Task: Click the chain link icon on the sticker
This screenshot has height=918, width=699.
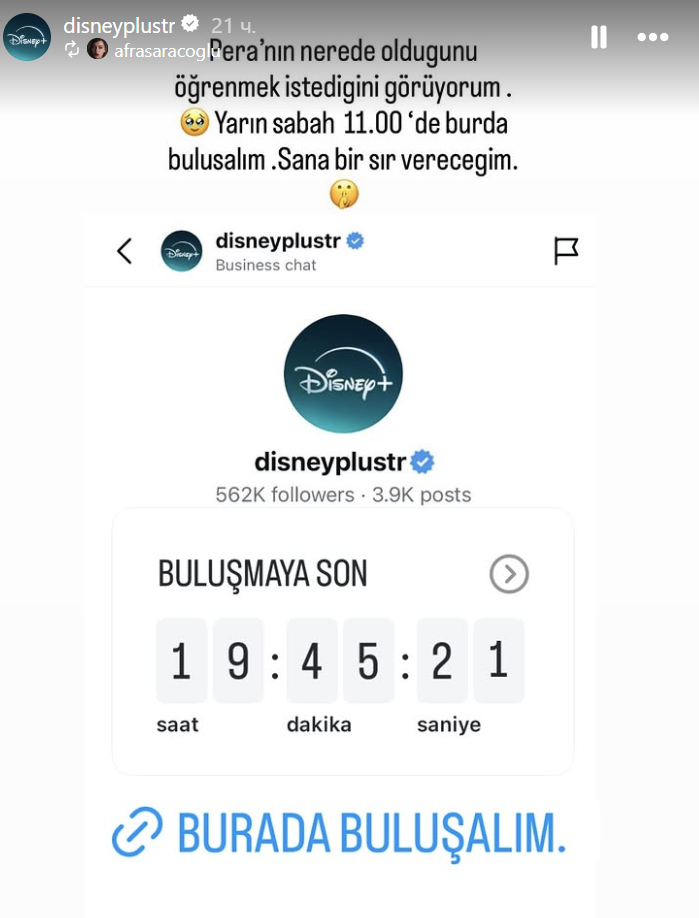Action: click(x=137, y=832)
